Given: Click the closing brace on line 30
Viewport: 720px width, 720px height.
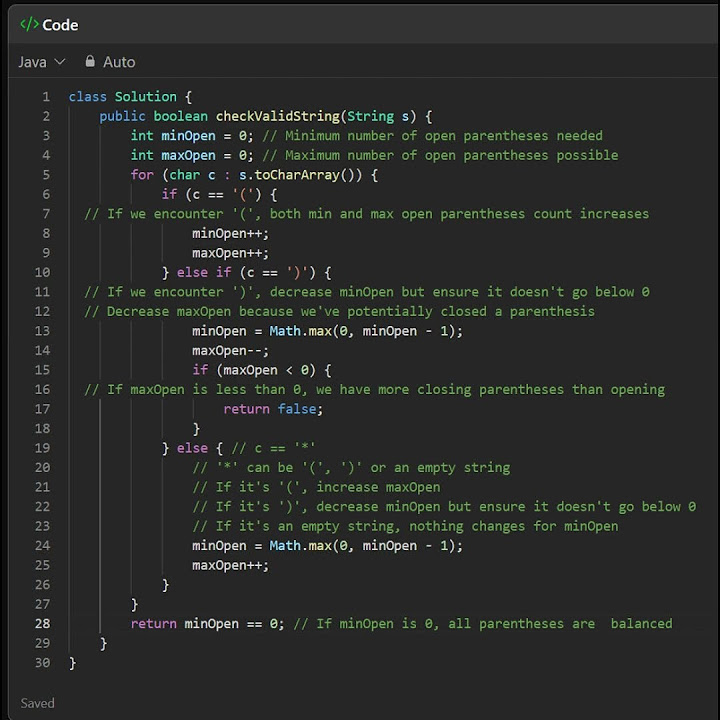Looking at the screenshot, I should (73, 663).
